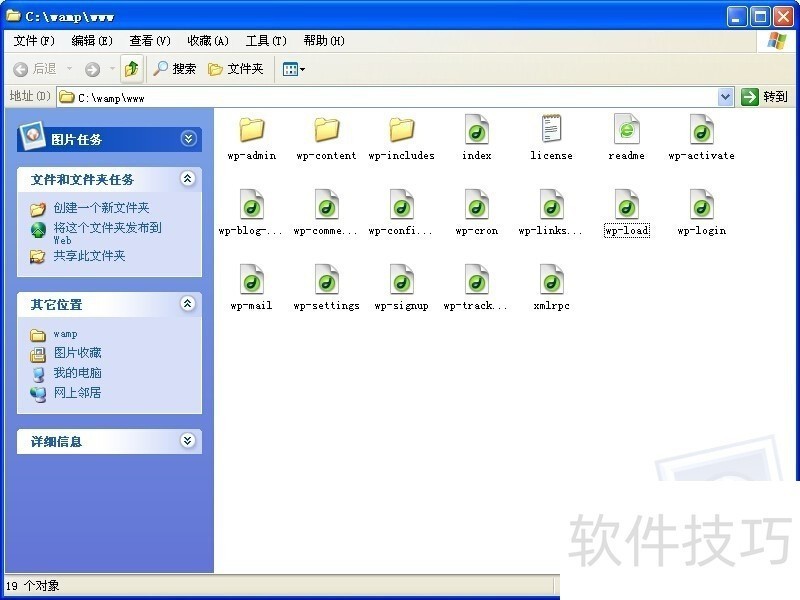Open the 编辑(E) menu
Viewport: 800px width, 600px height.
click(x=92, y=40)
